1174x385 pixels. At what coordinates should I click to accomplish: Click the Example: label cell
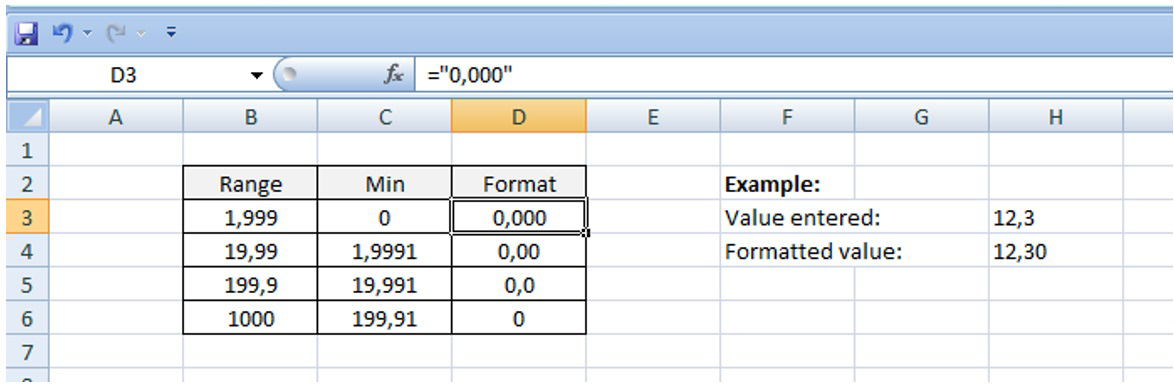pyautogui.click(x=787, y=184)
